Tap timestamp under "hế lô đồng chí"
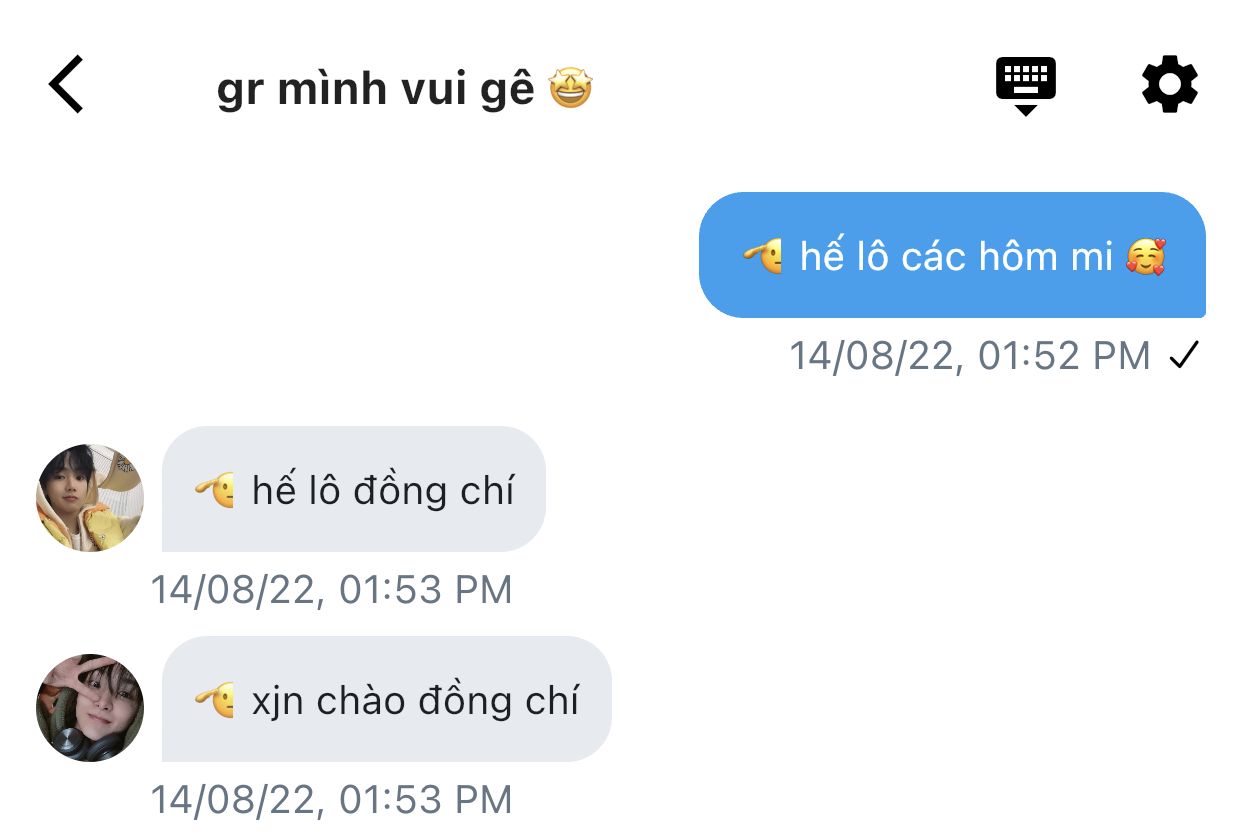Image resolution: width=1242 pixels, height=833 pixels. point(331,590)
